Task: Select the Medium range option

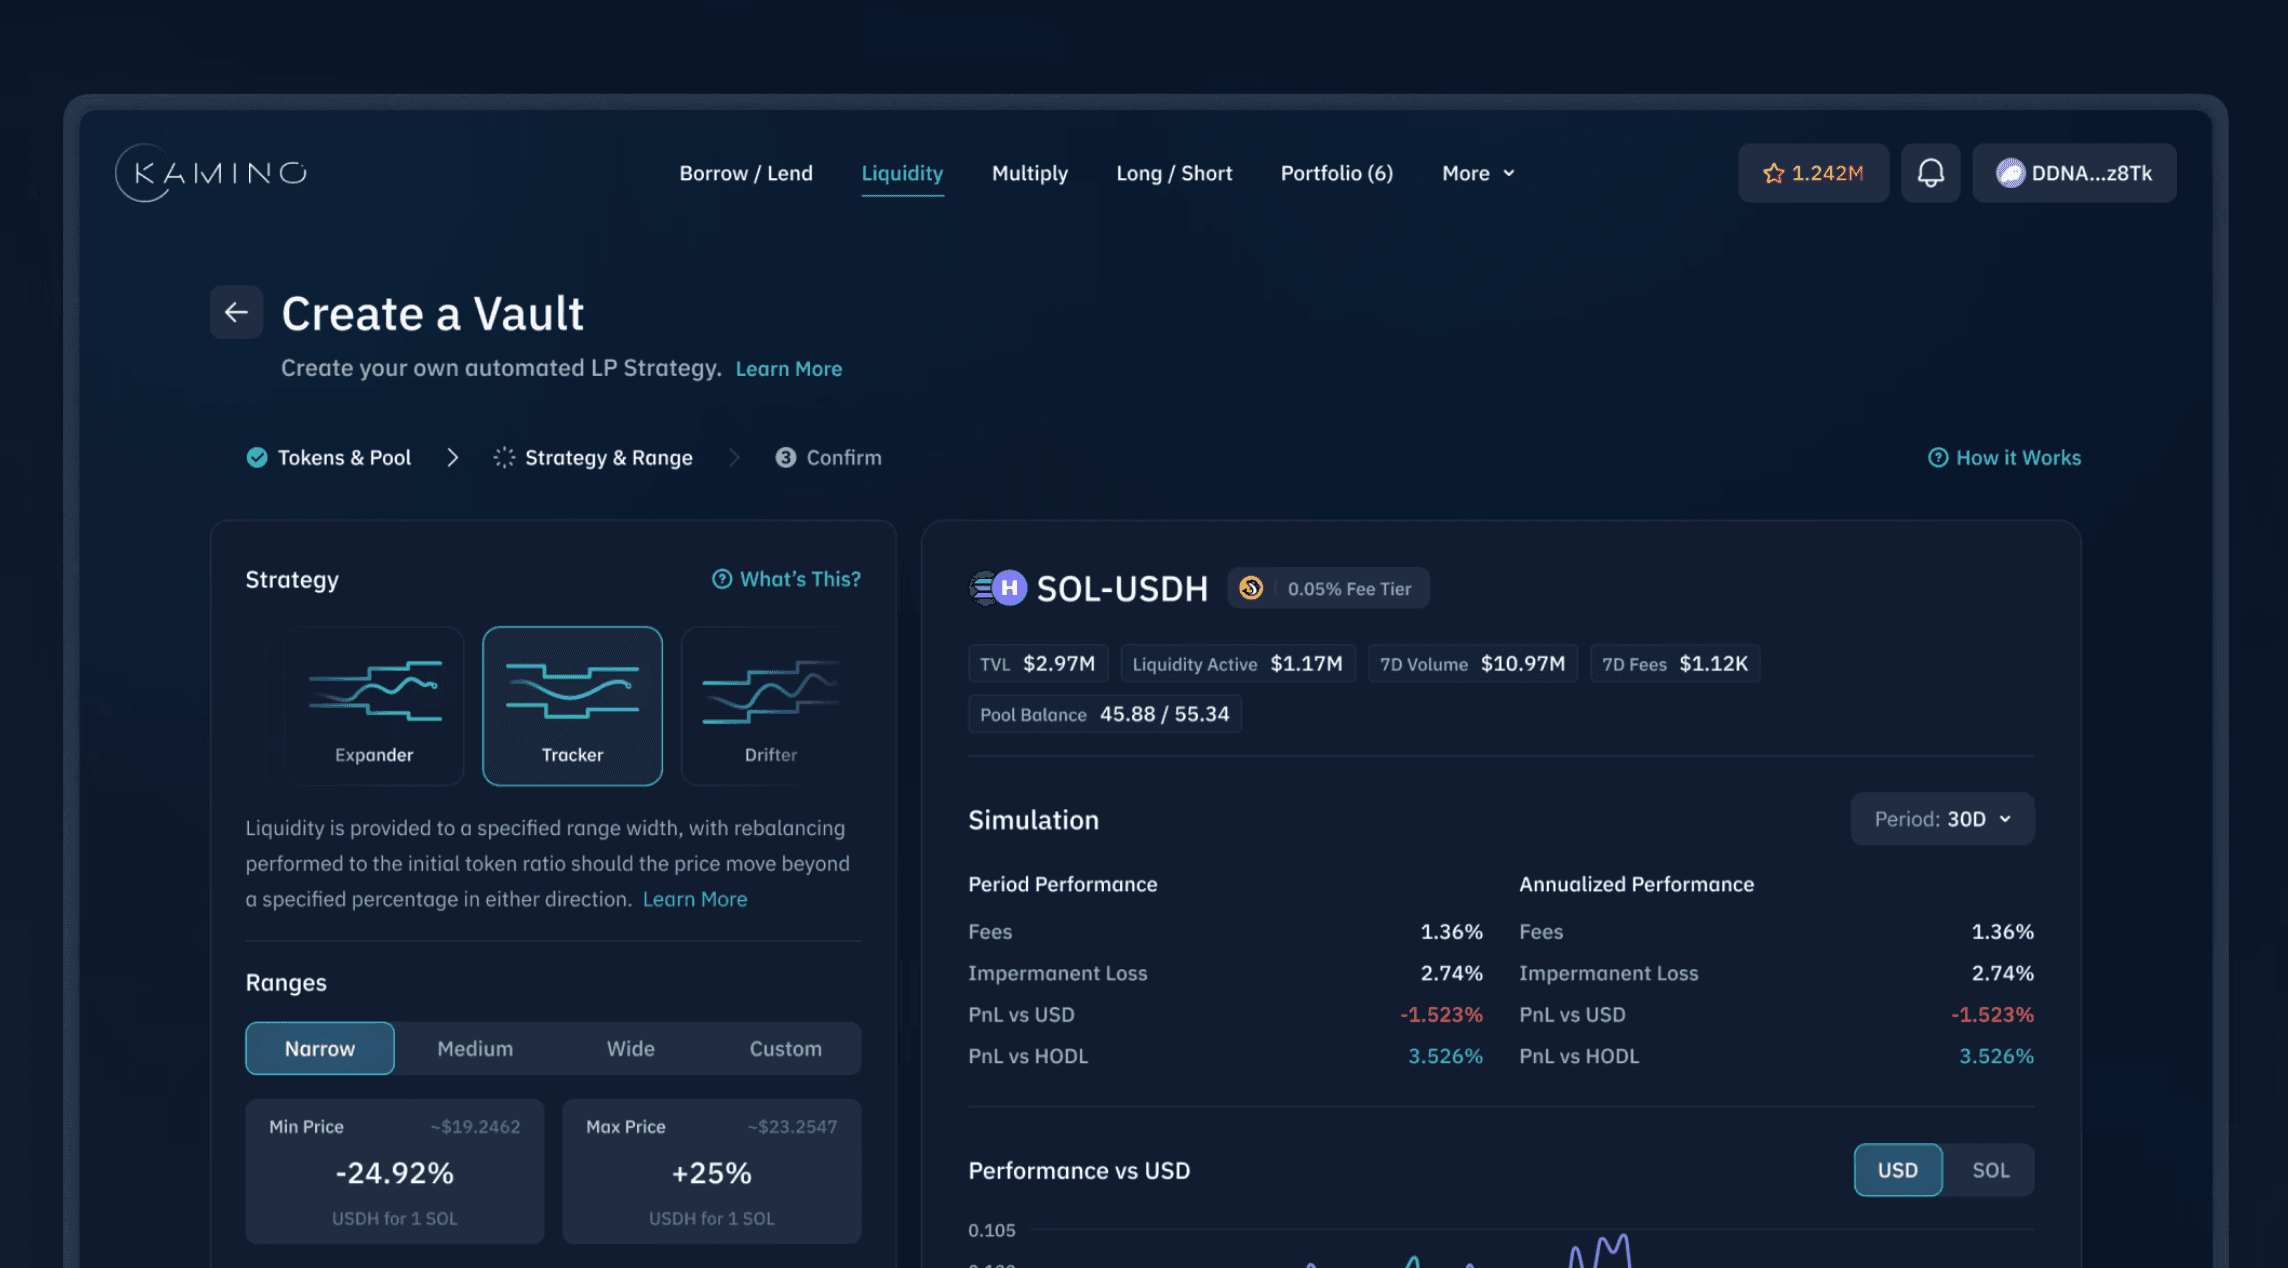Action: coord(475,1048)
